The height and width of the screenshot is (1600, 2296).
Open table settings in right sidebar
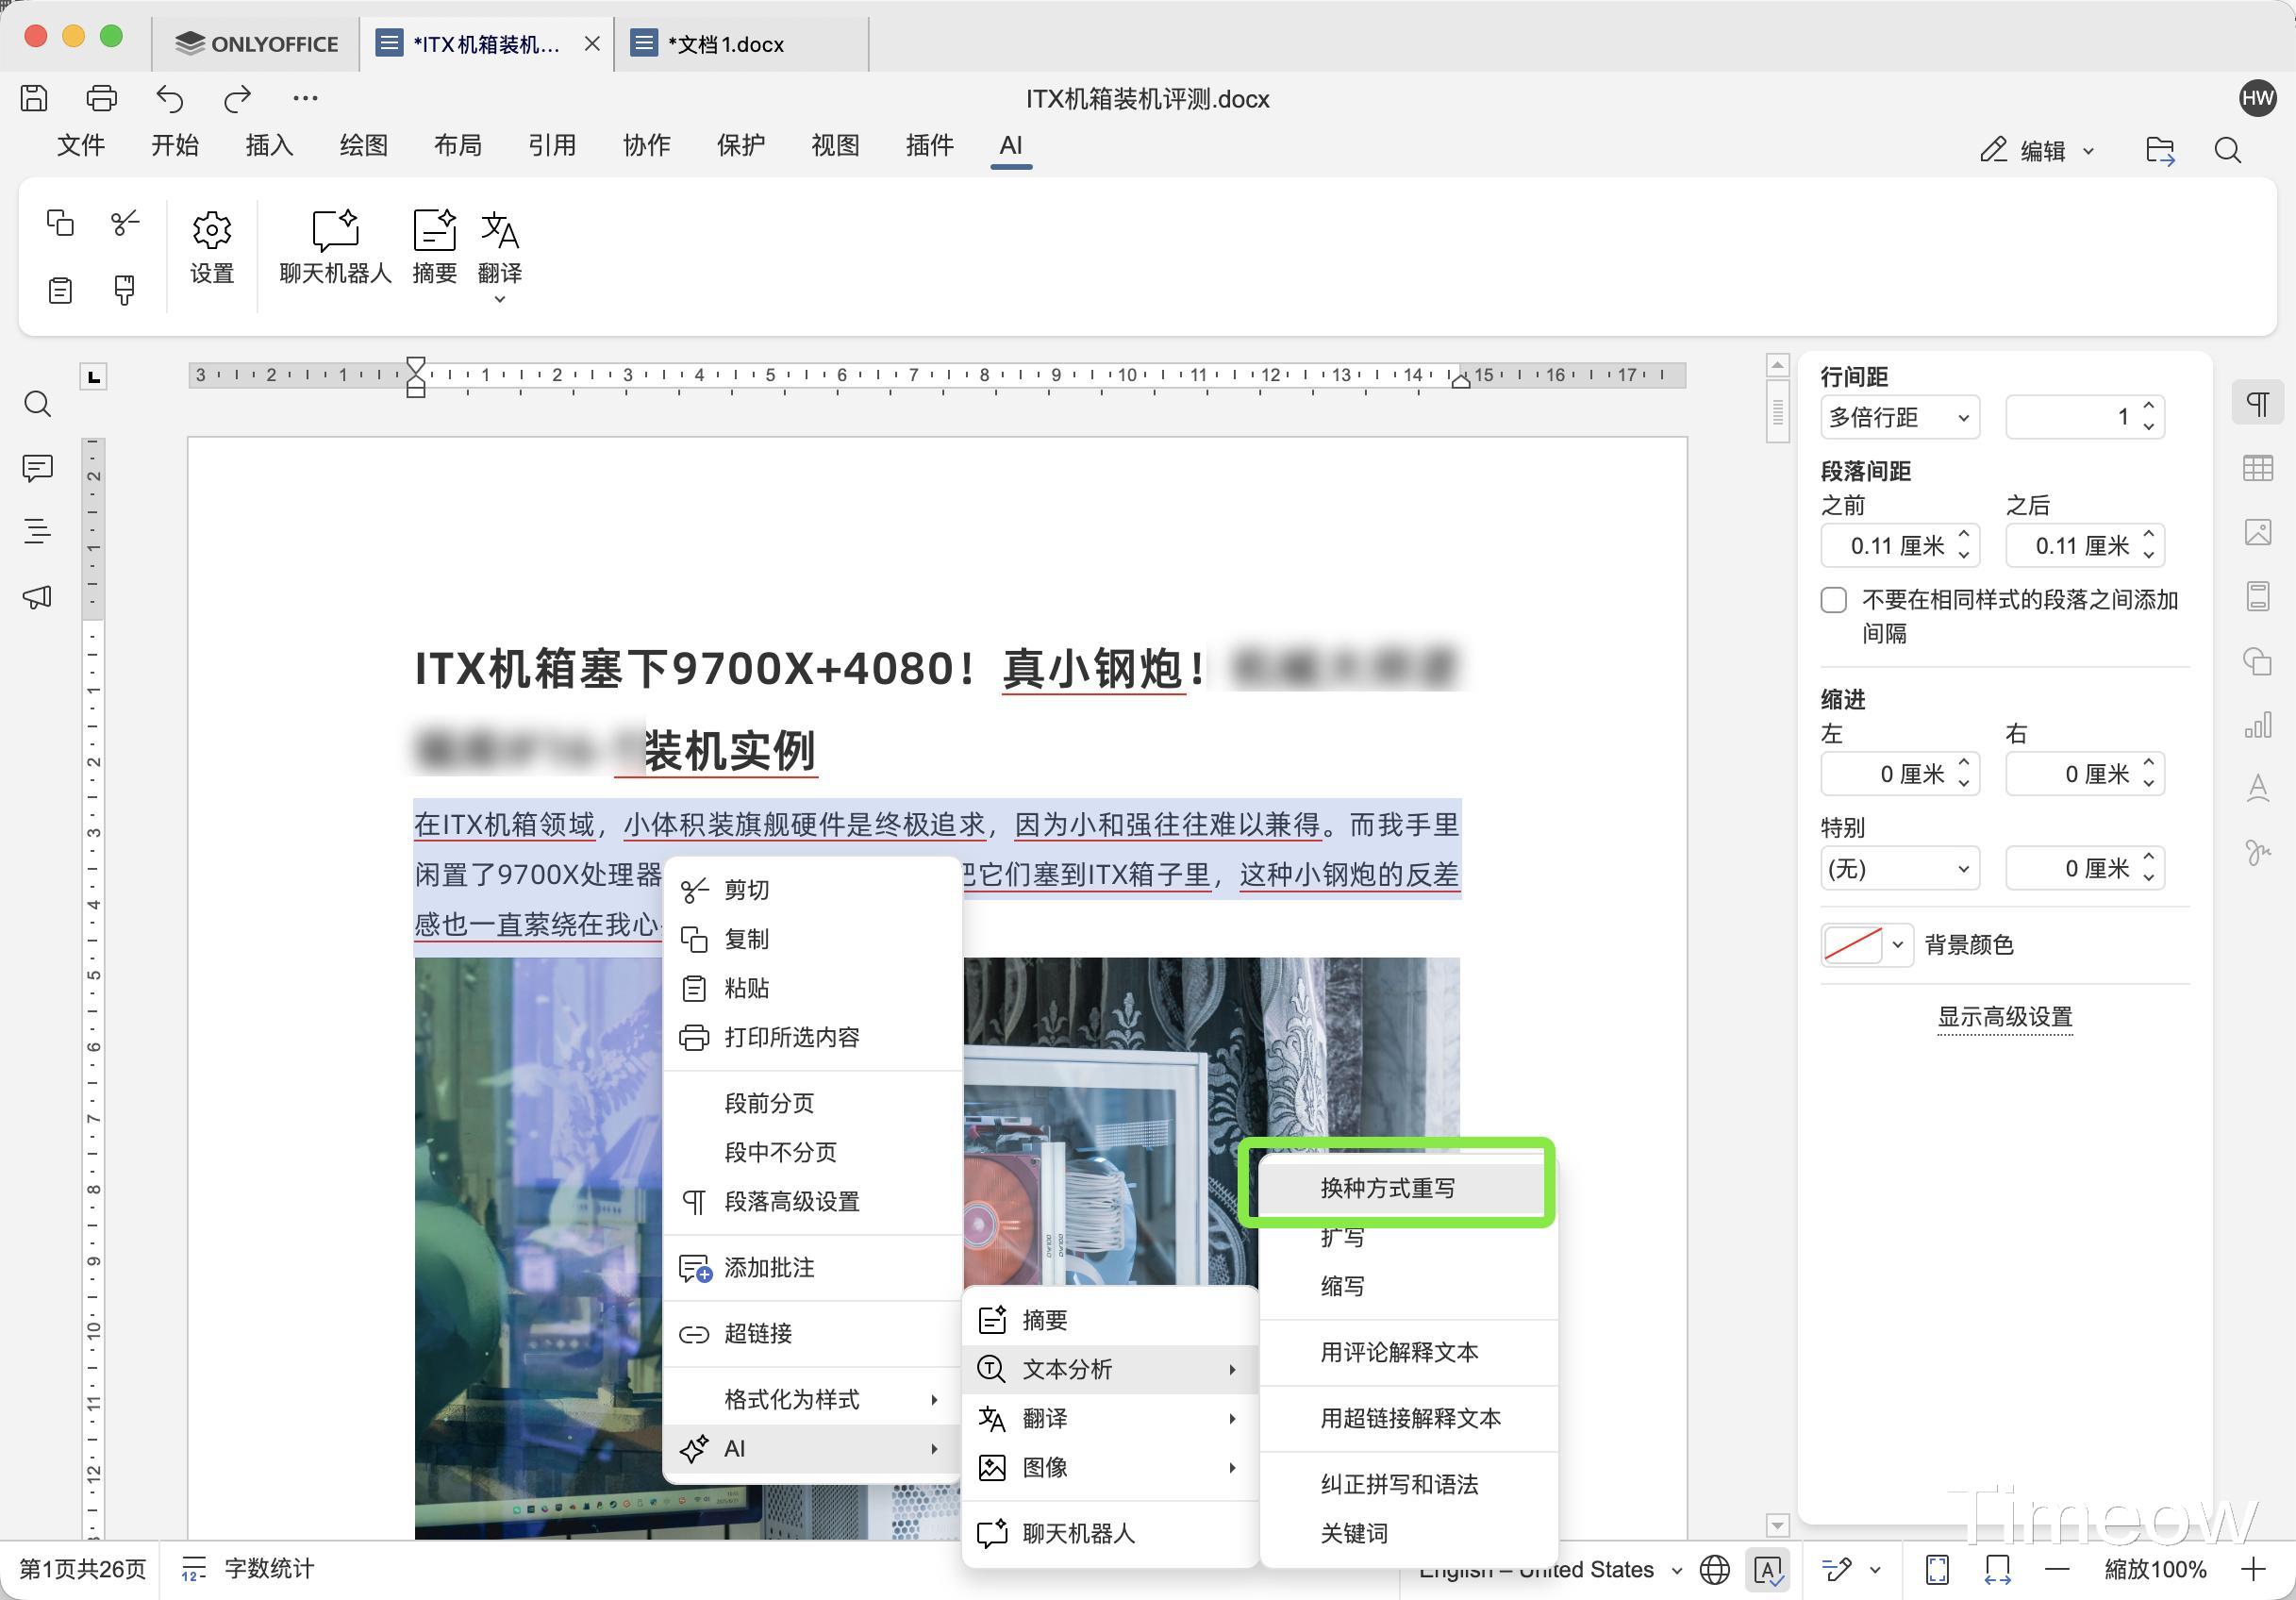click(2258, 468)
